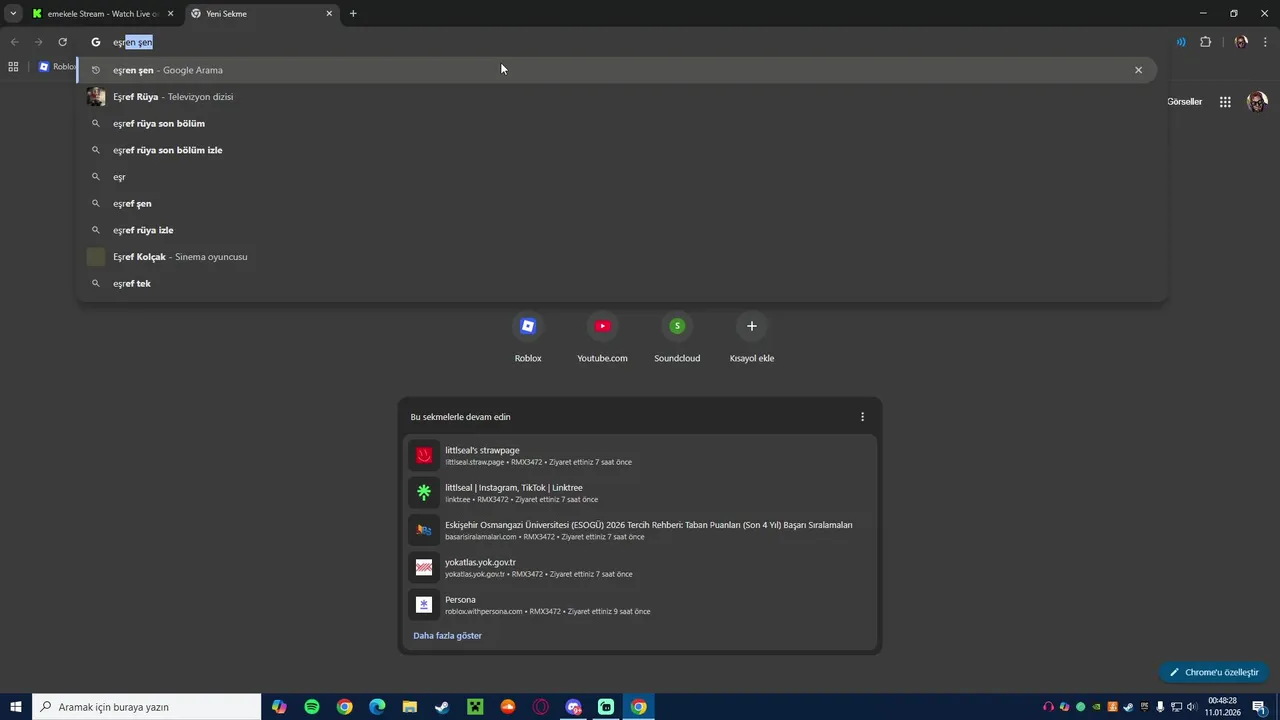Click the Chrome'u özelleştir button
Screen dimensions: 1280x720
[x=1214, y=672]
